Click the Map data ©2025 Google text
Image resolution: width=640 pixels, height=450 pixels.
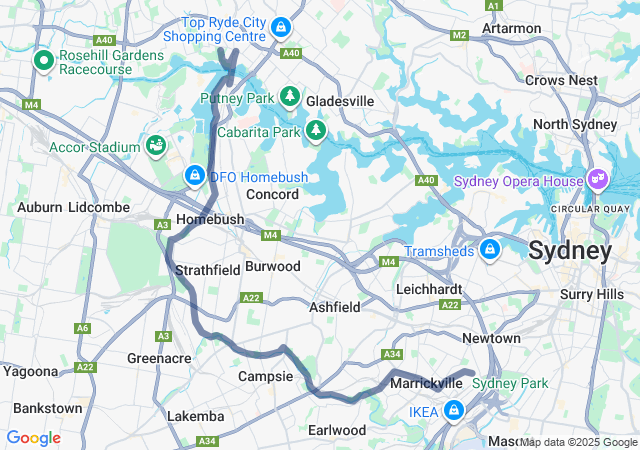click(x=578, y=442)
